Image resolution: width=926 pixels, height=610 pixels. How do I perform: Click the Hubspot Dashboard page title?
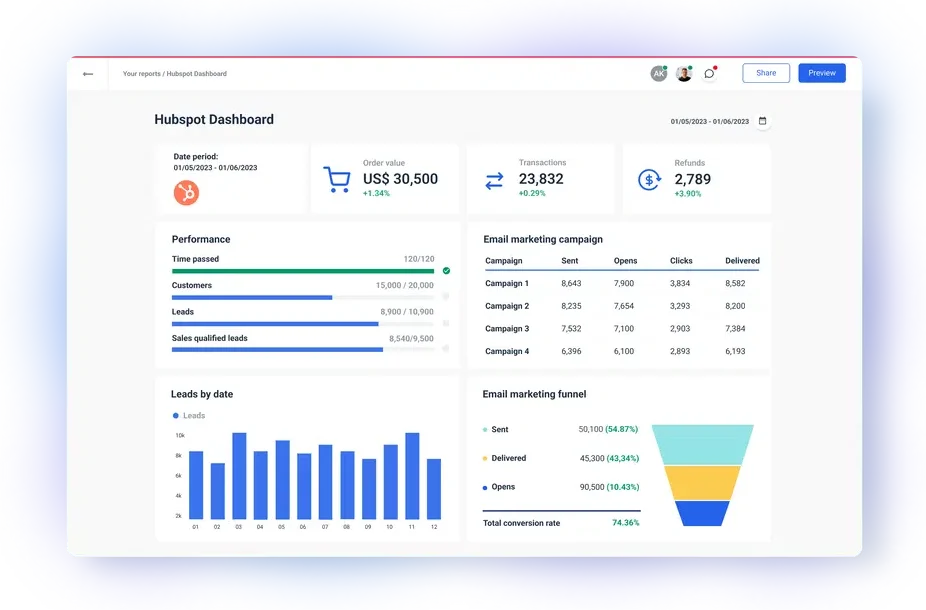point(214,119)
